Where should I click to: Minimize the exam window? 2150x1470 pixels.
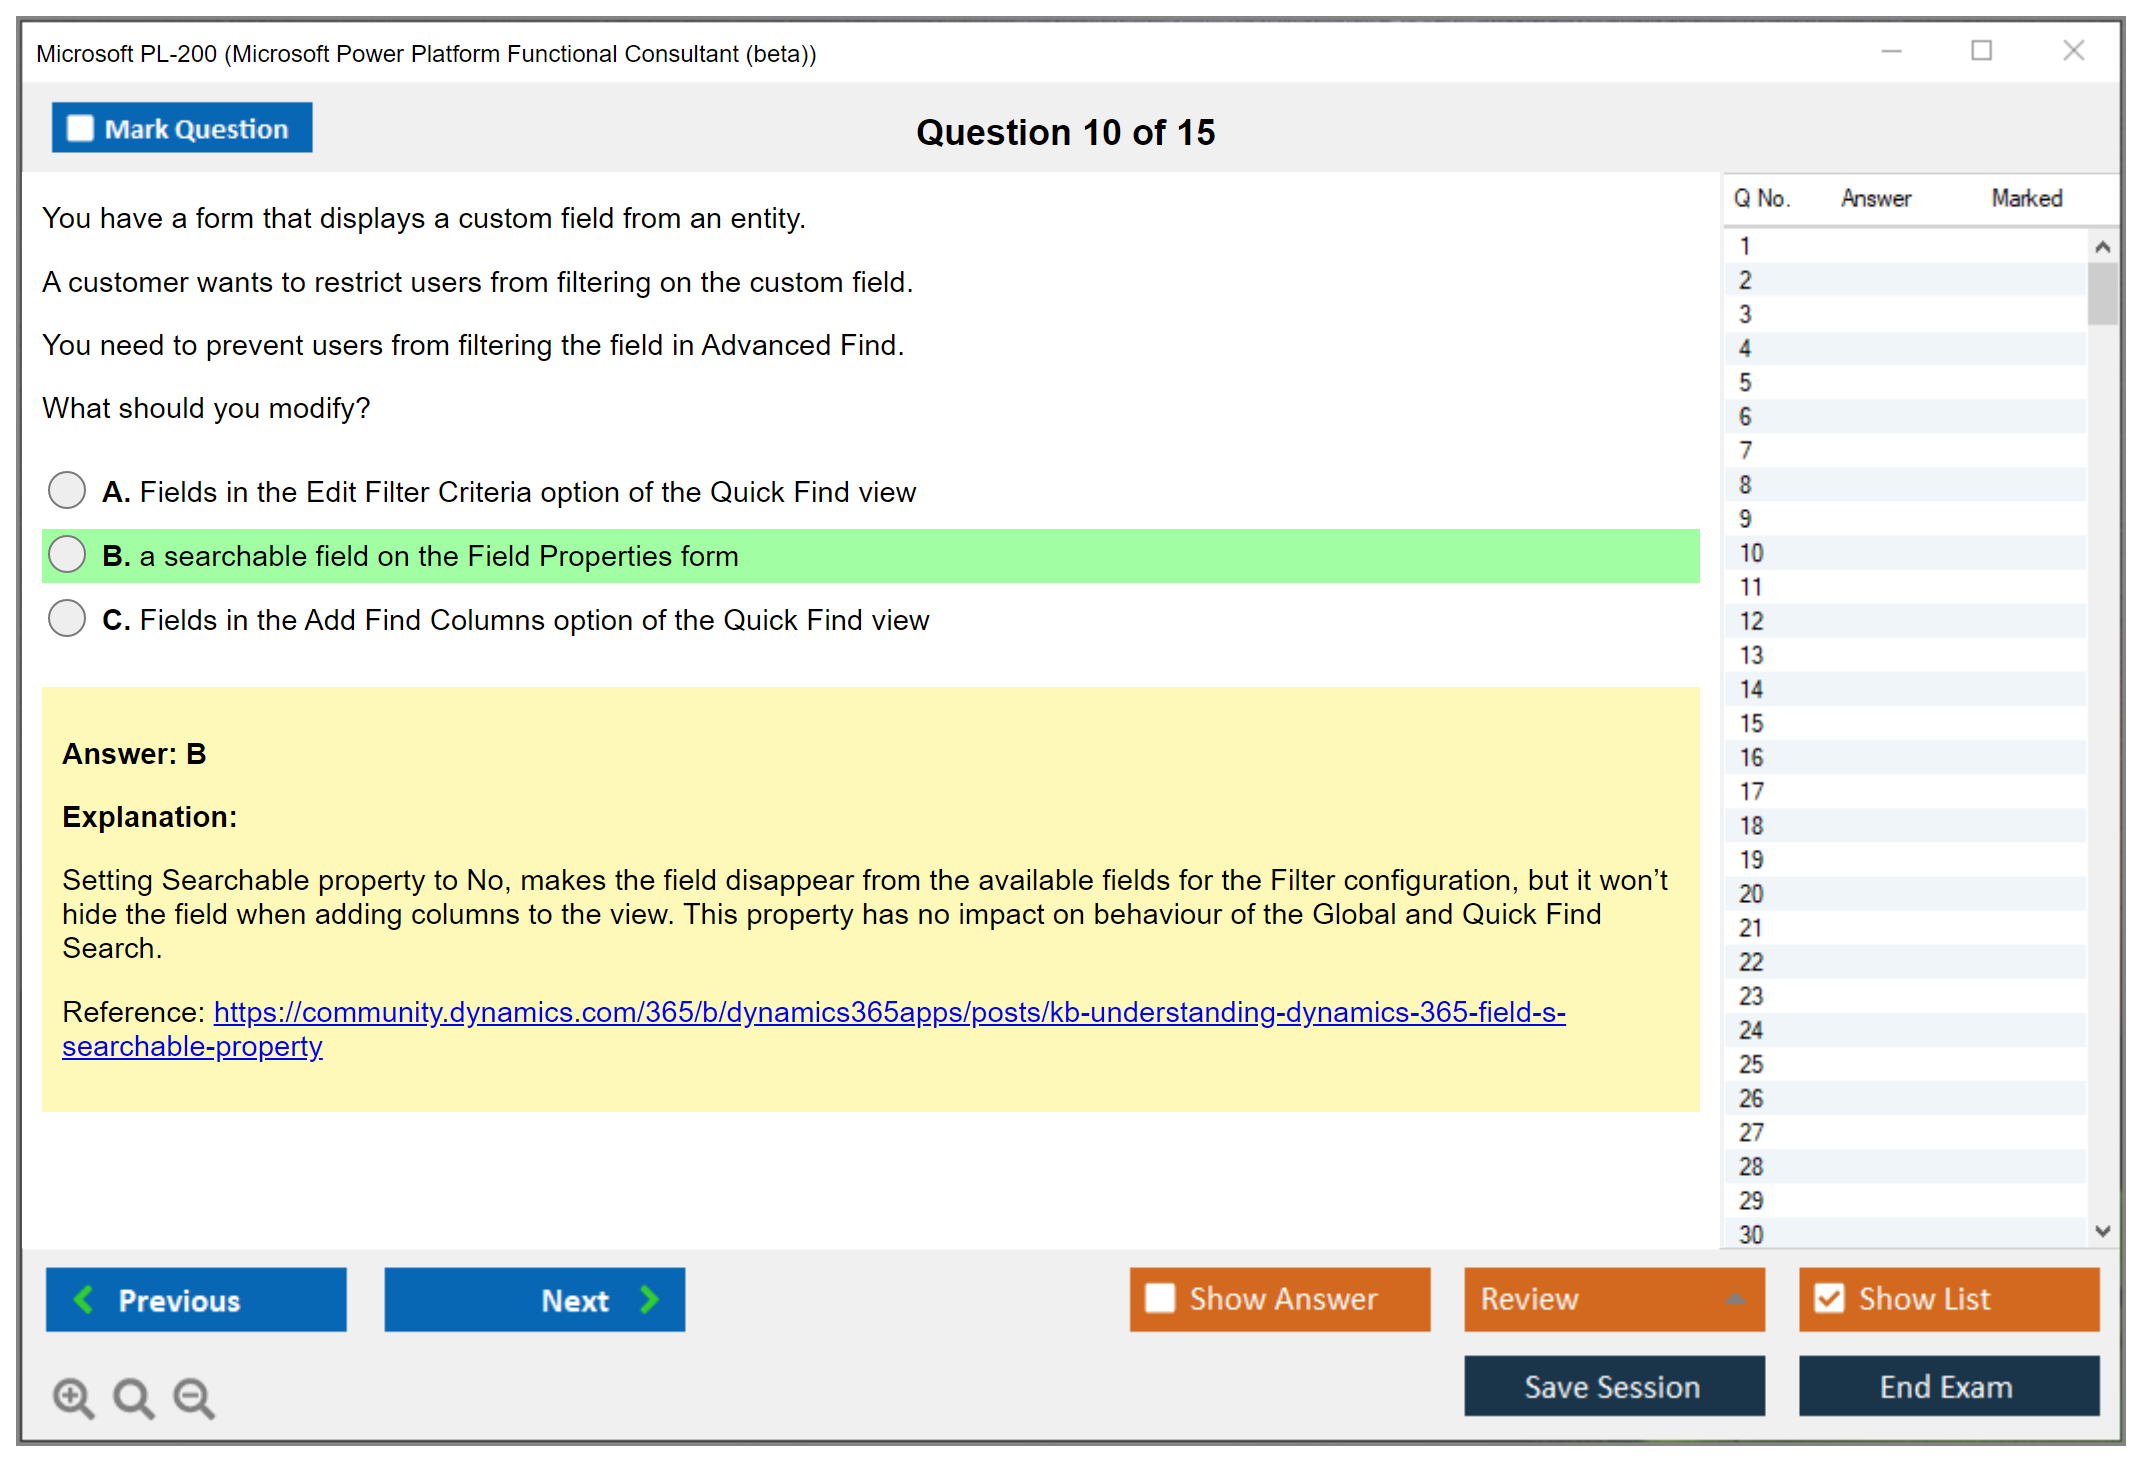1891,51
